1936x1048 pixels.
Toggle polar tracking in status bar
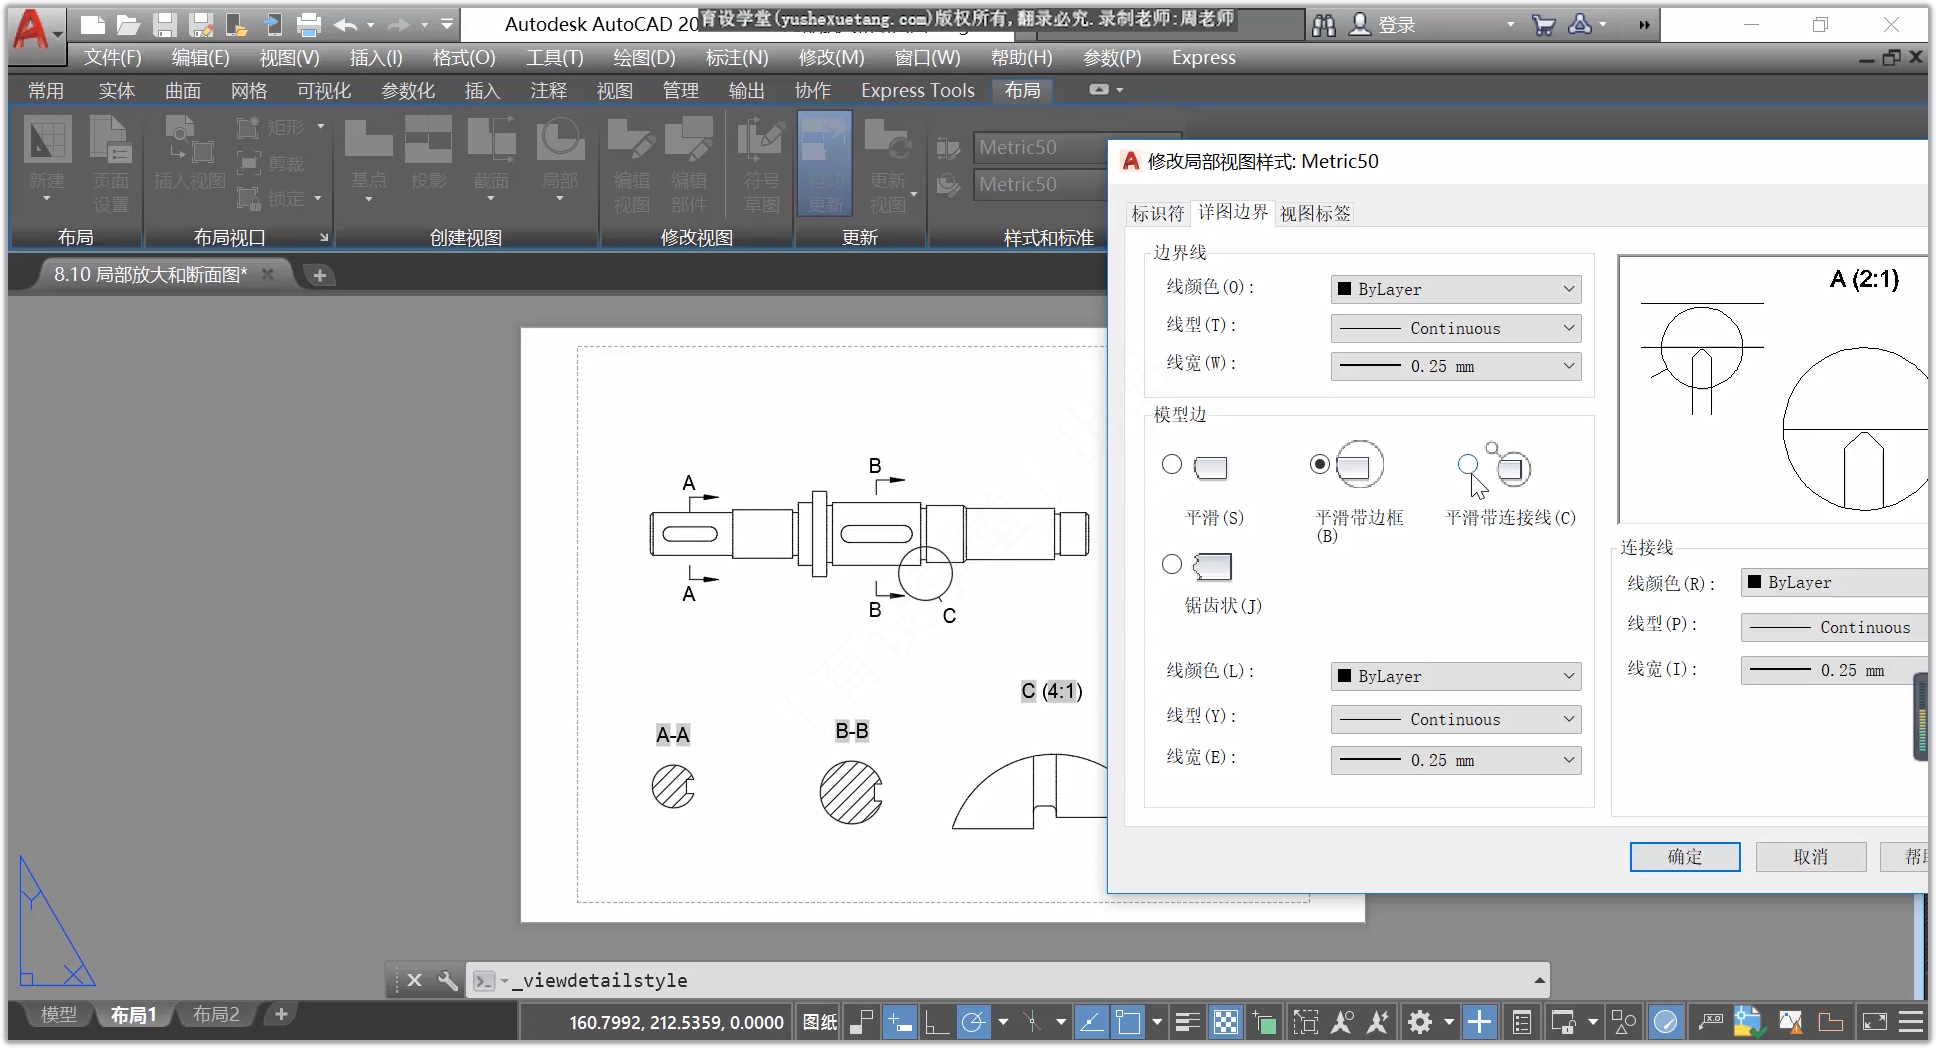[x=973, y=1022]
